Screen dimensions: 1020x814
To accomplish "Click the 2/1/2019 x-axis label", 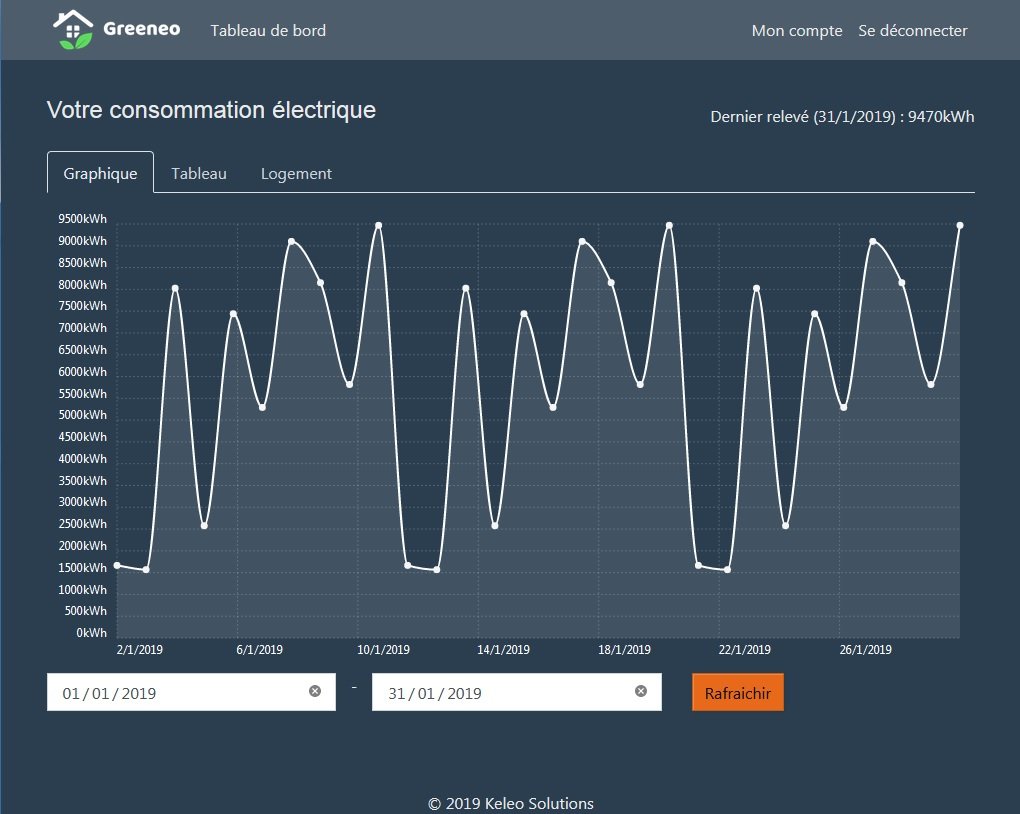I will [140, 649].
